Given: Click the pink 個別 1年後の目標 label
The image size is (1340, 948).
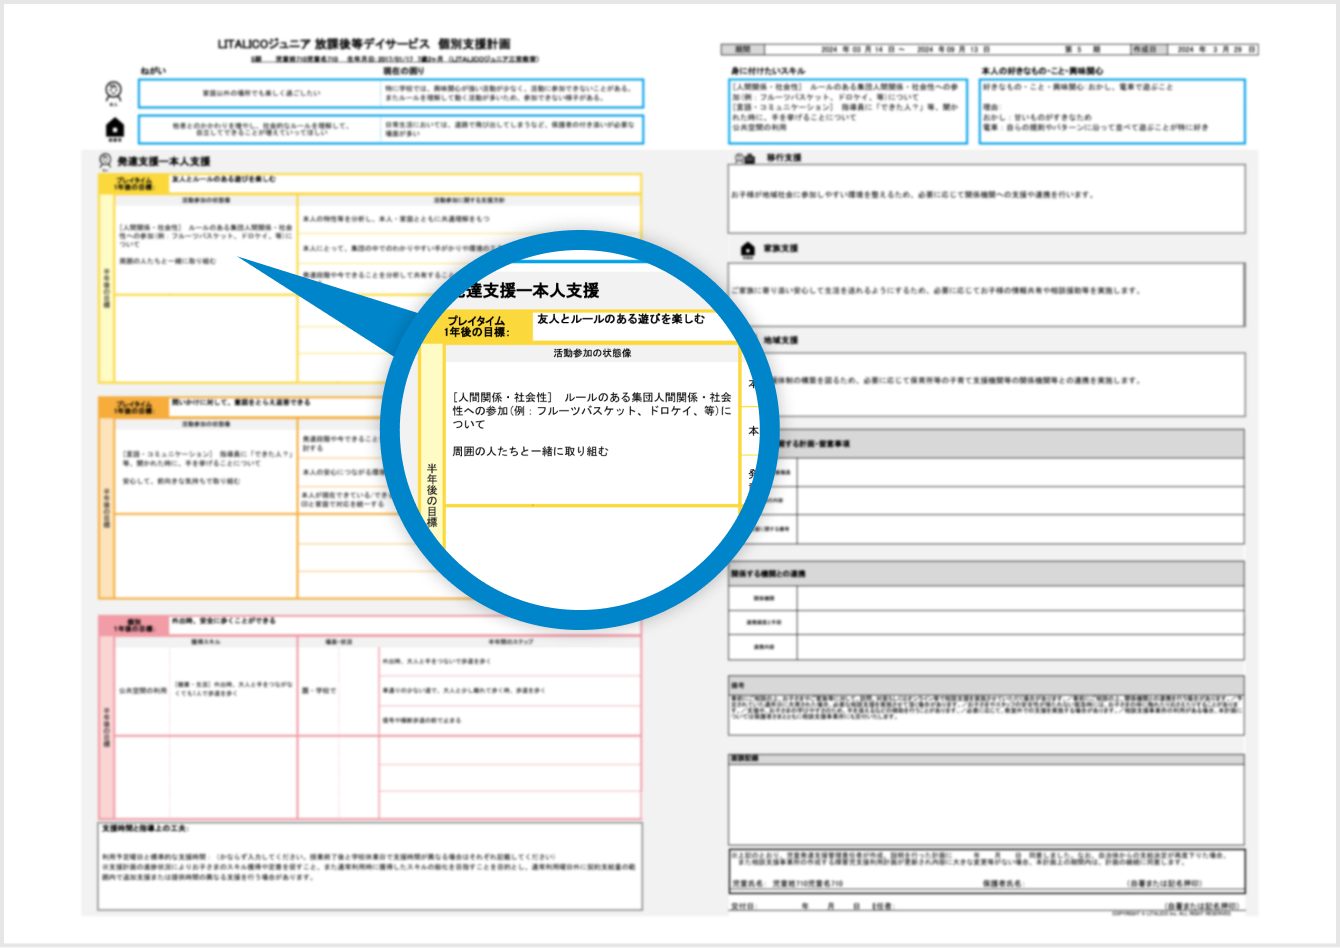Looking at the screenshot, I should pyautogui.click(x=134, y=625).
